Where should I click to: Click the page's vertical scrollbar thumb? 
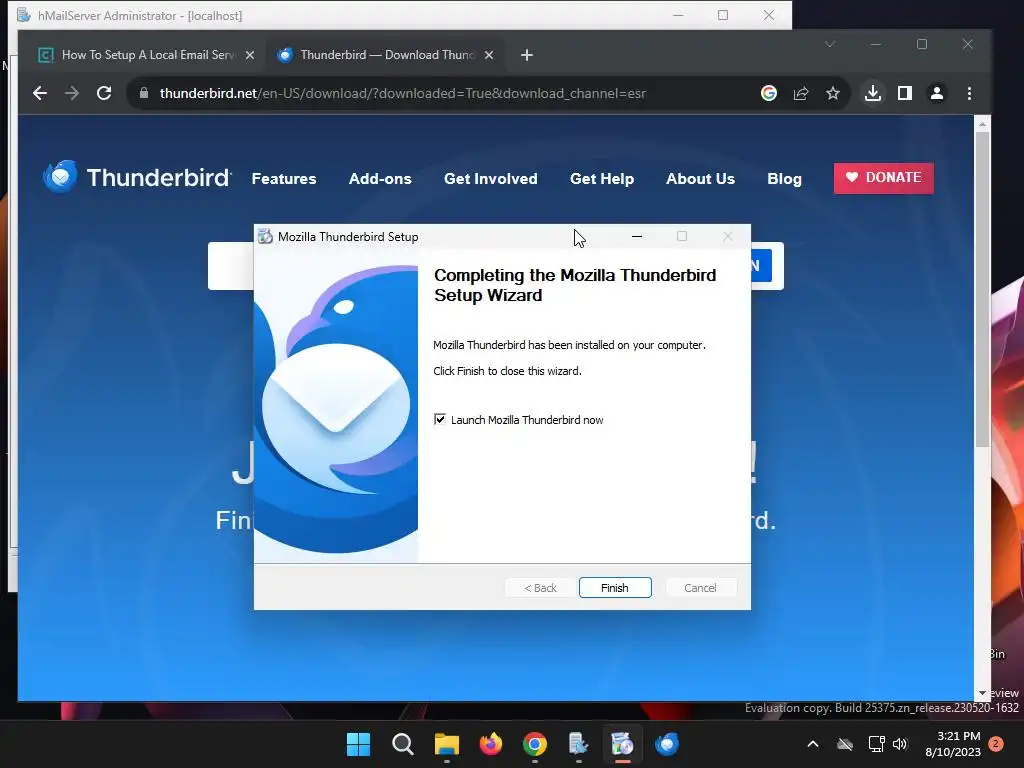pyautogui.click(x=982, y=287)
